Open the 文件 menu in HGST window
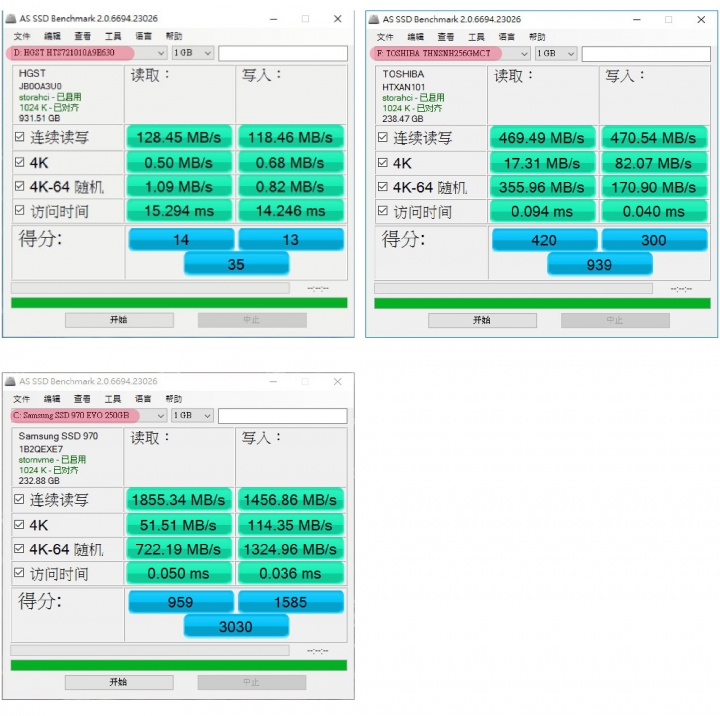Viewport: 720px width, 716px height. click(22, 36)
